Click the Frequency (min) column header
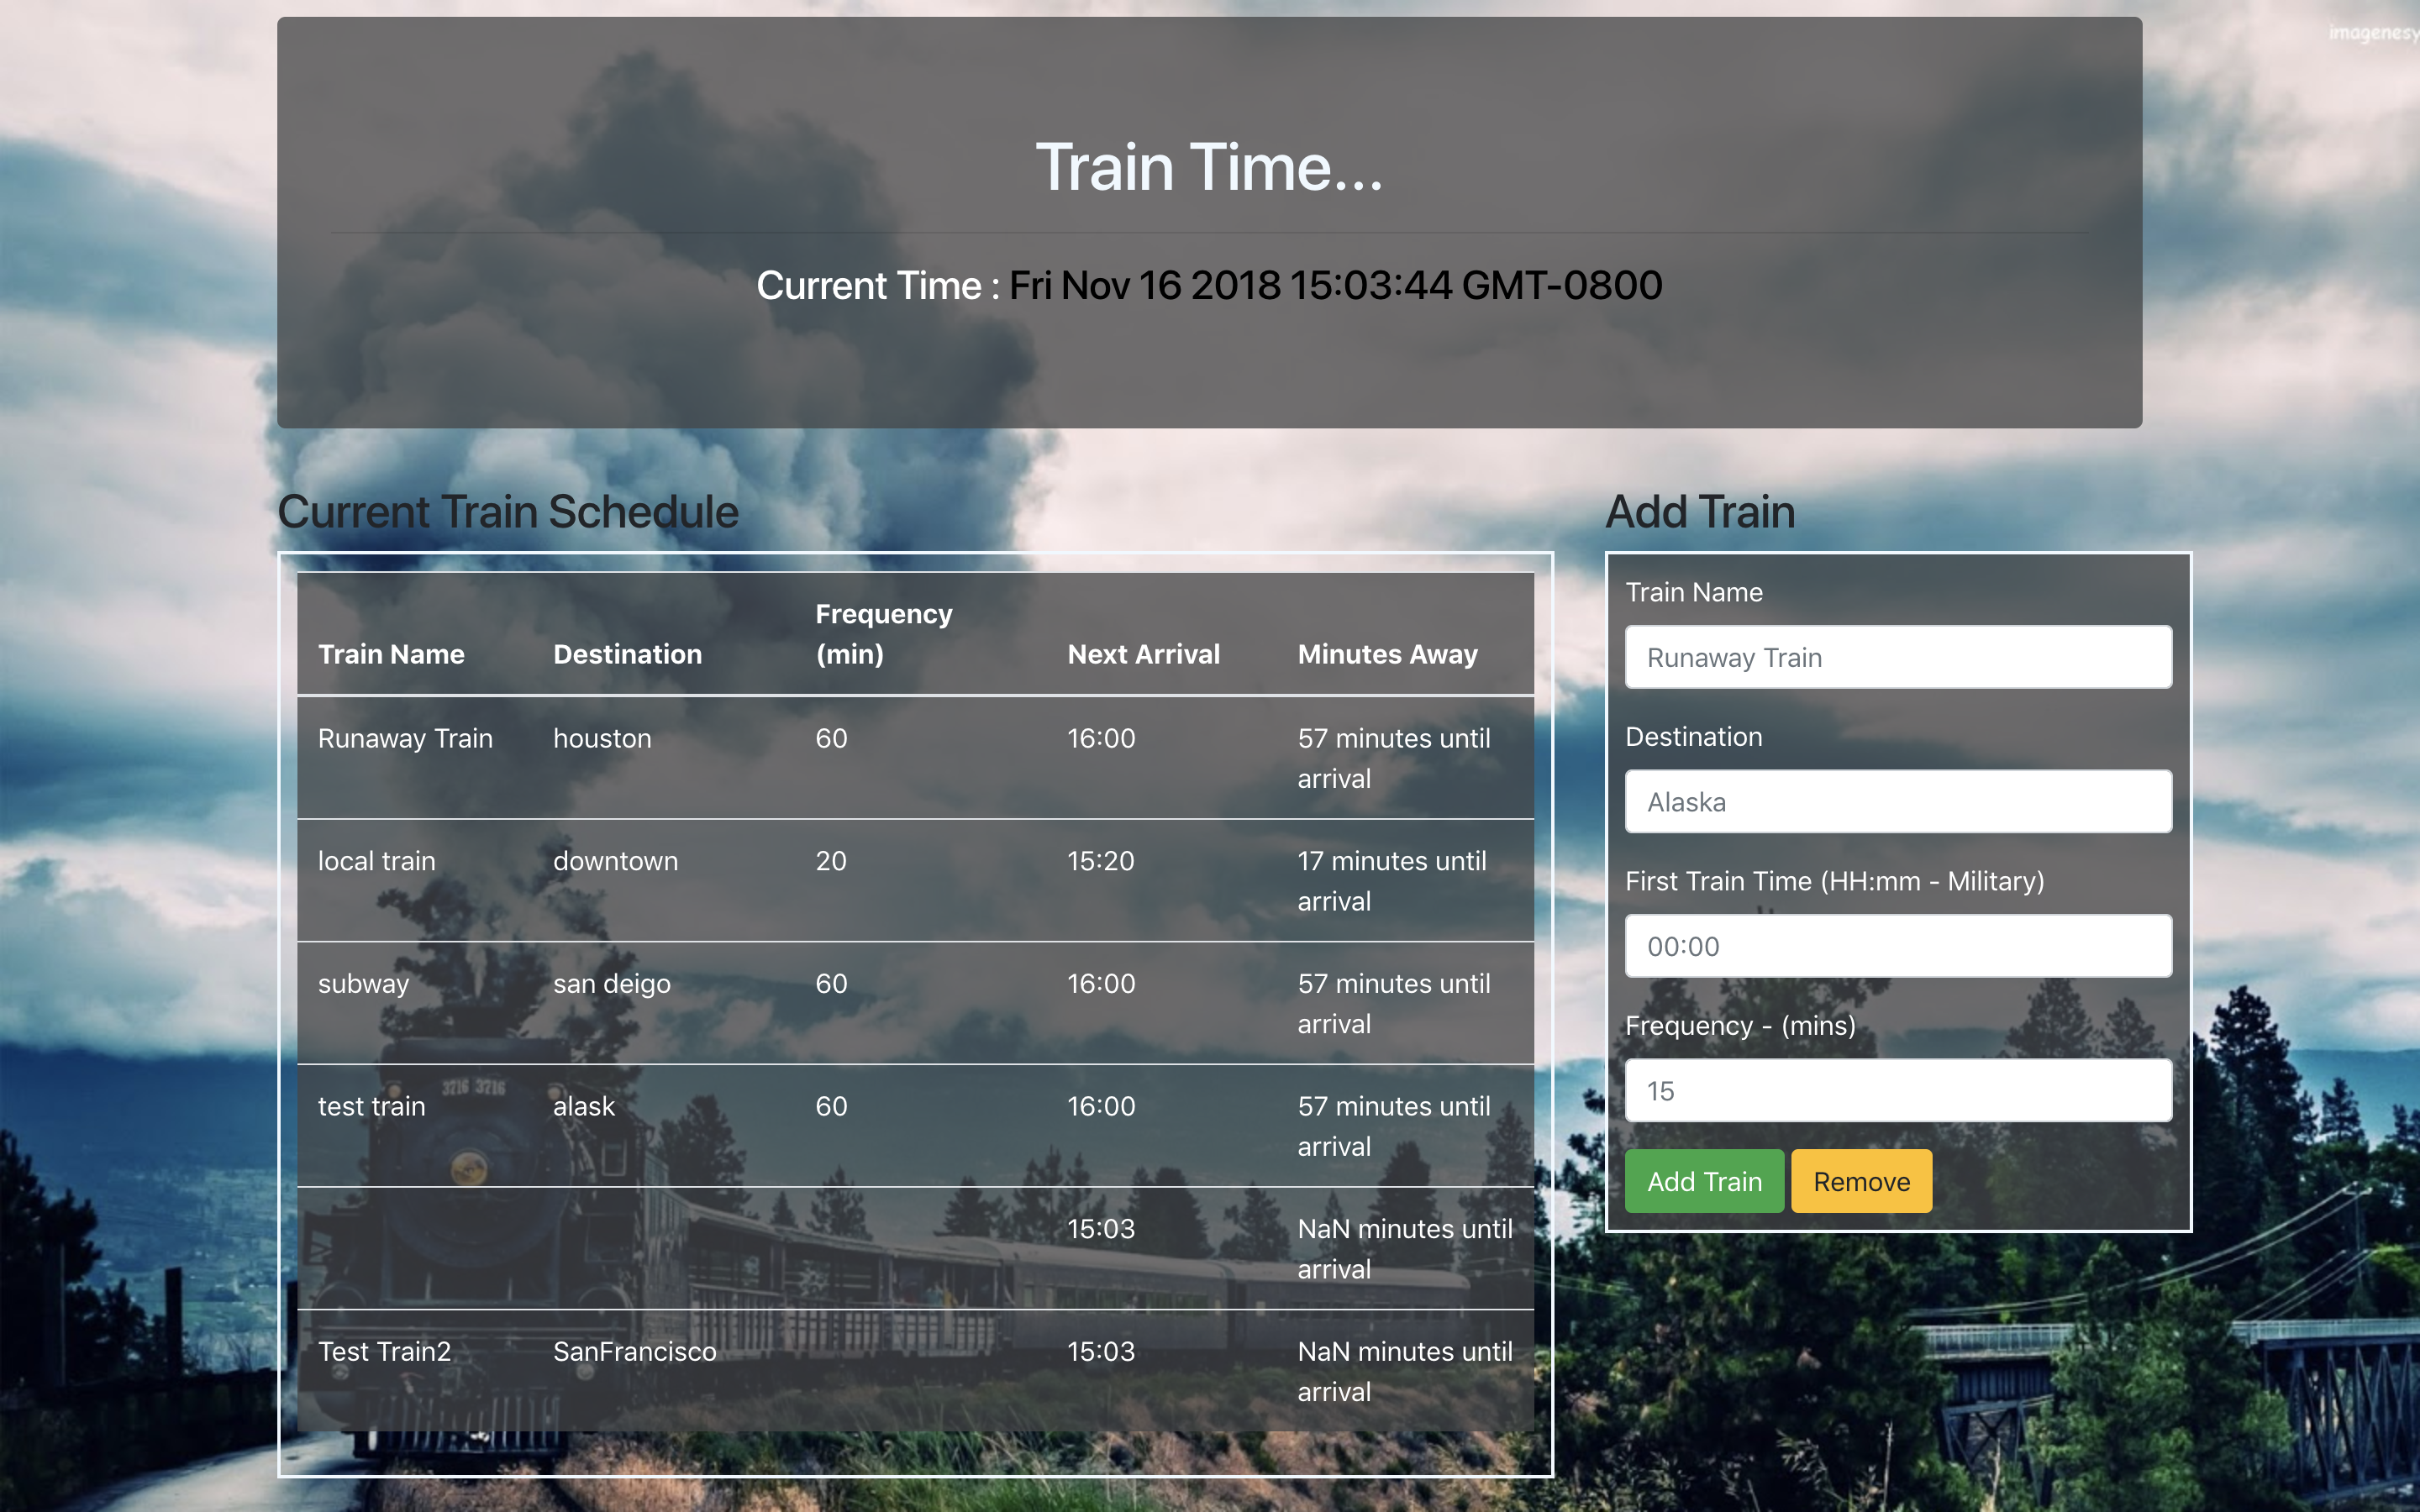This screenshot has height=1512, width=2420. coord(883,634)
